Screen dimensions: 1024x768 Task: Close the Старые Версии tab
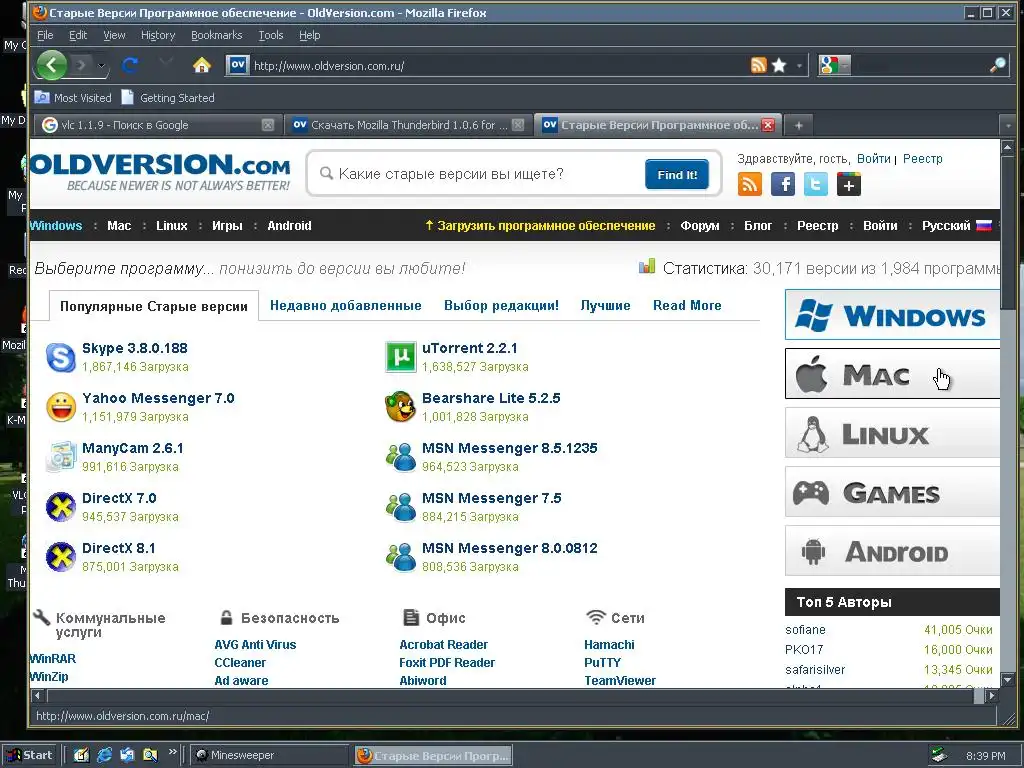[768, 125]
